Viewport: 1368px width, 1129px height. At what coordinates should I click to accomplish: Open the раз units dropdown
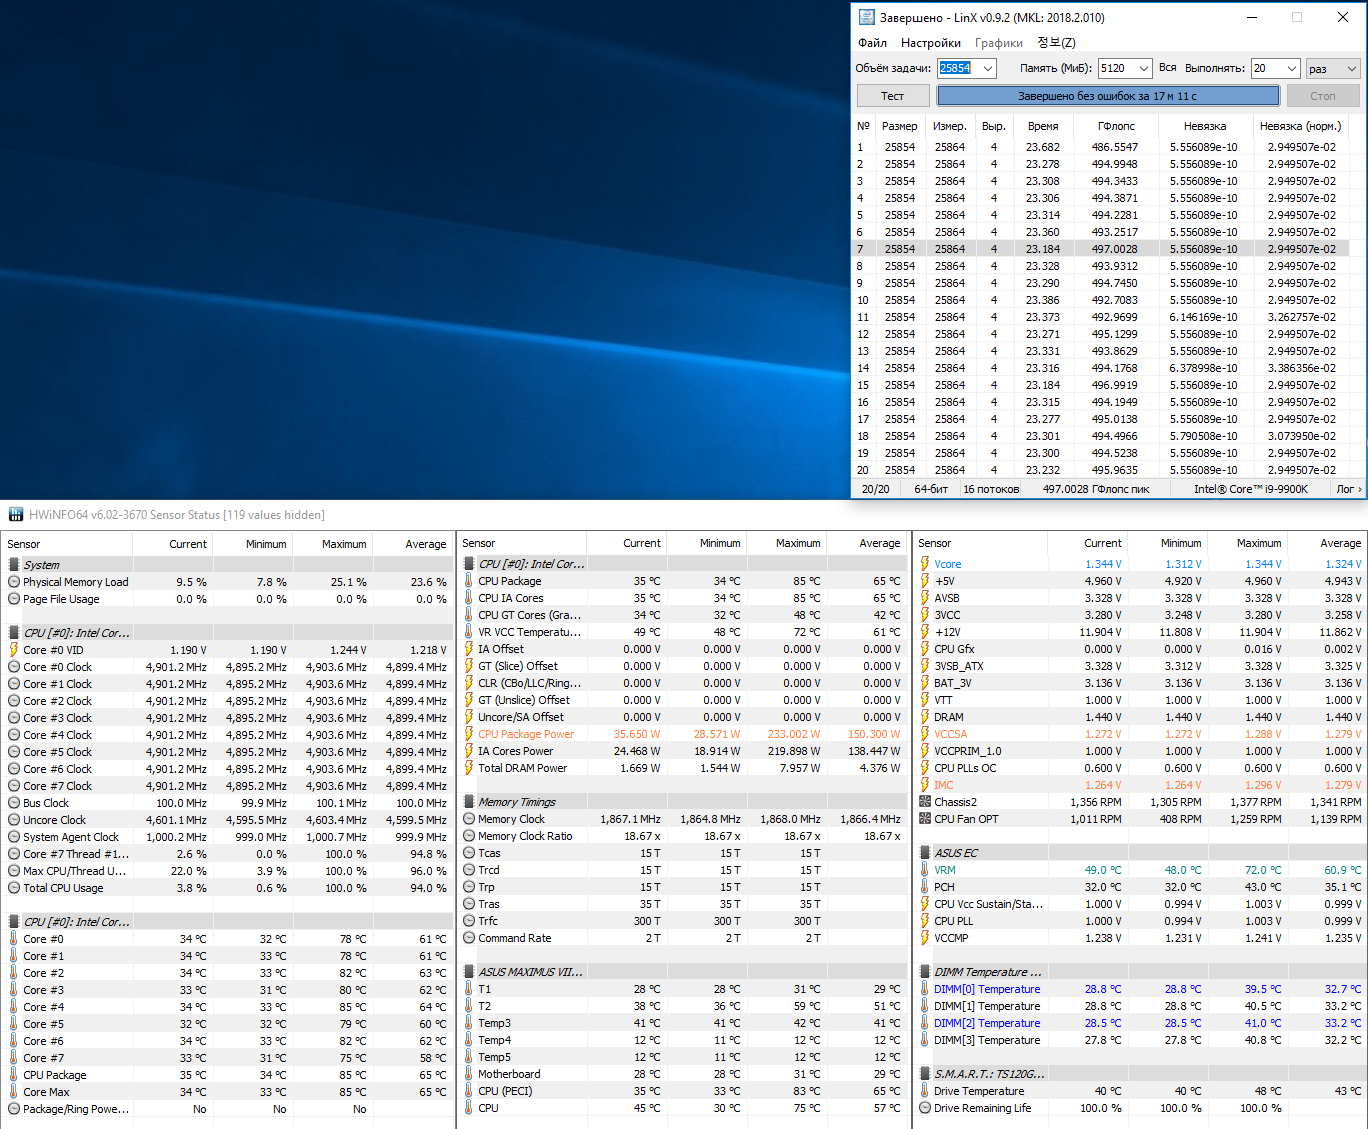[x=1351, y=69]
